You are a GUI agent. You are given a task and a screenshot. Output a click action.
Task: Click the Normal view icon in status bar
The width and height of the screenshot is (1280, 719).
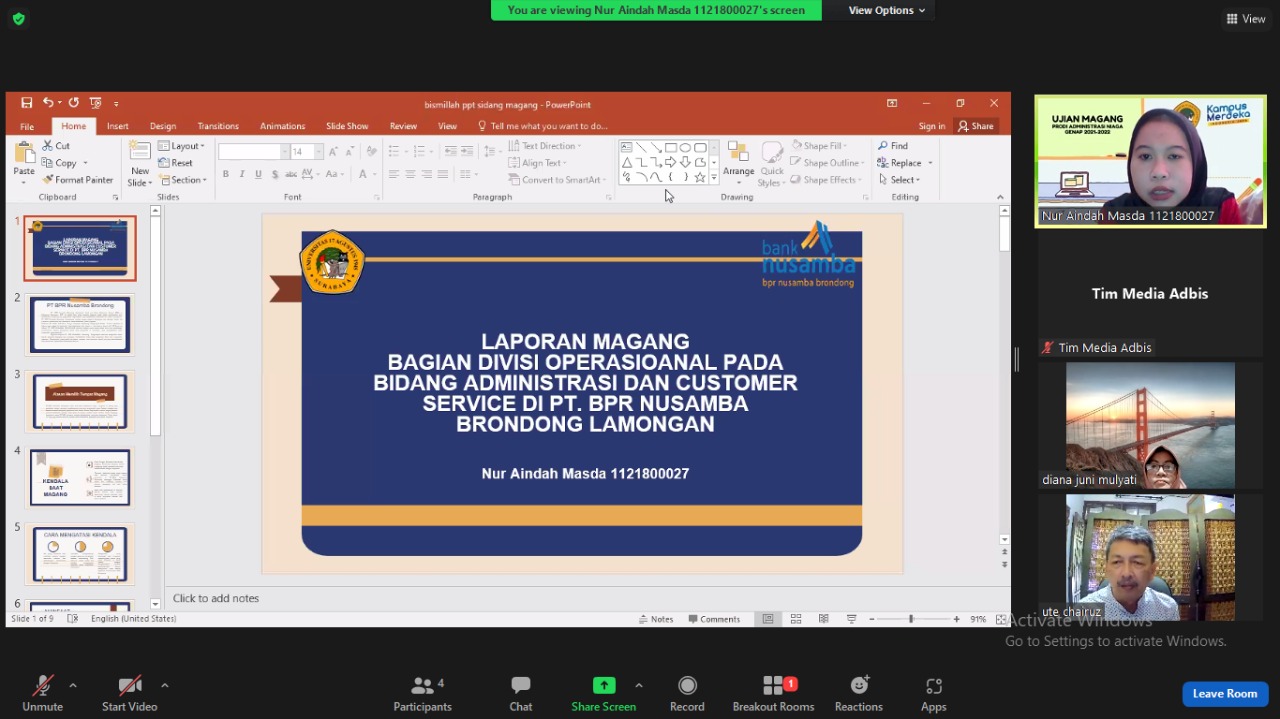coord(768,619)
